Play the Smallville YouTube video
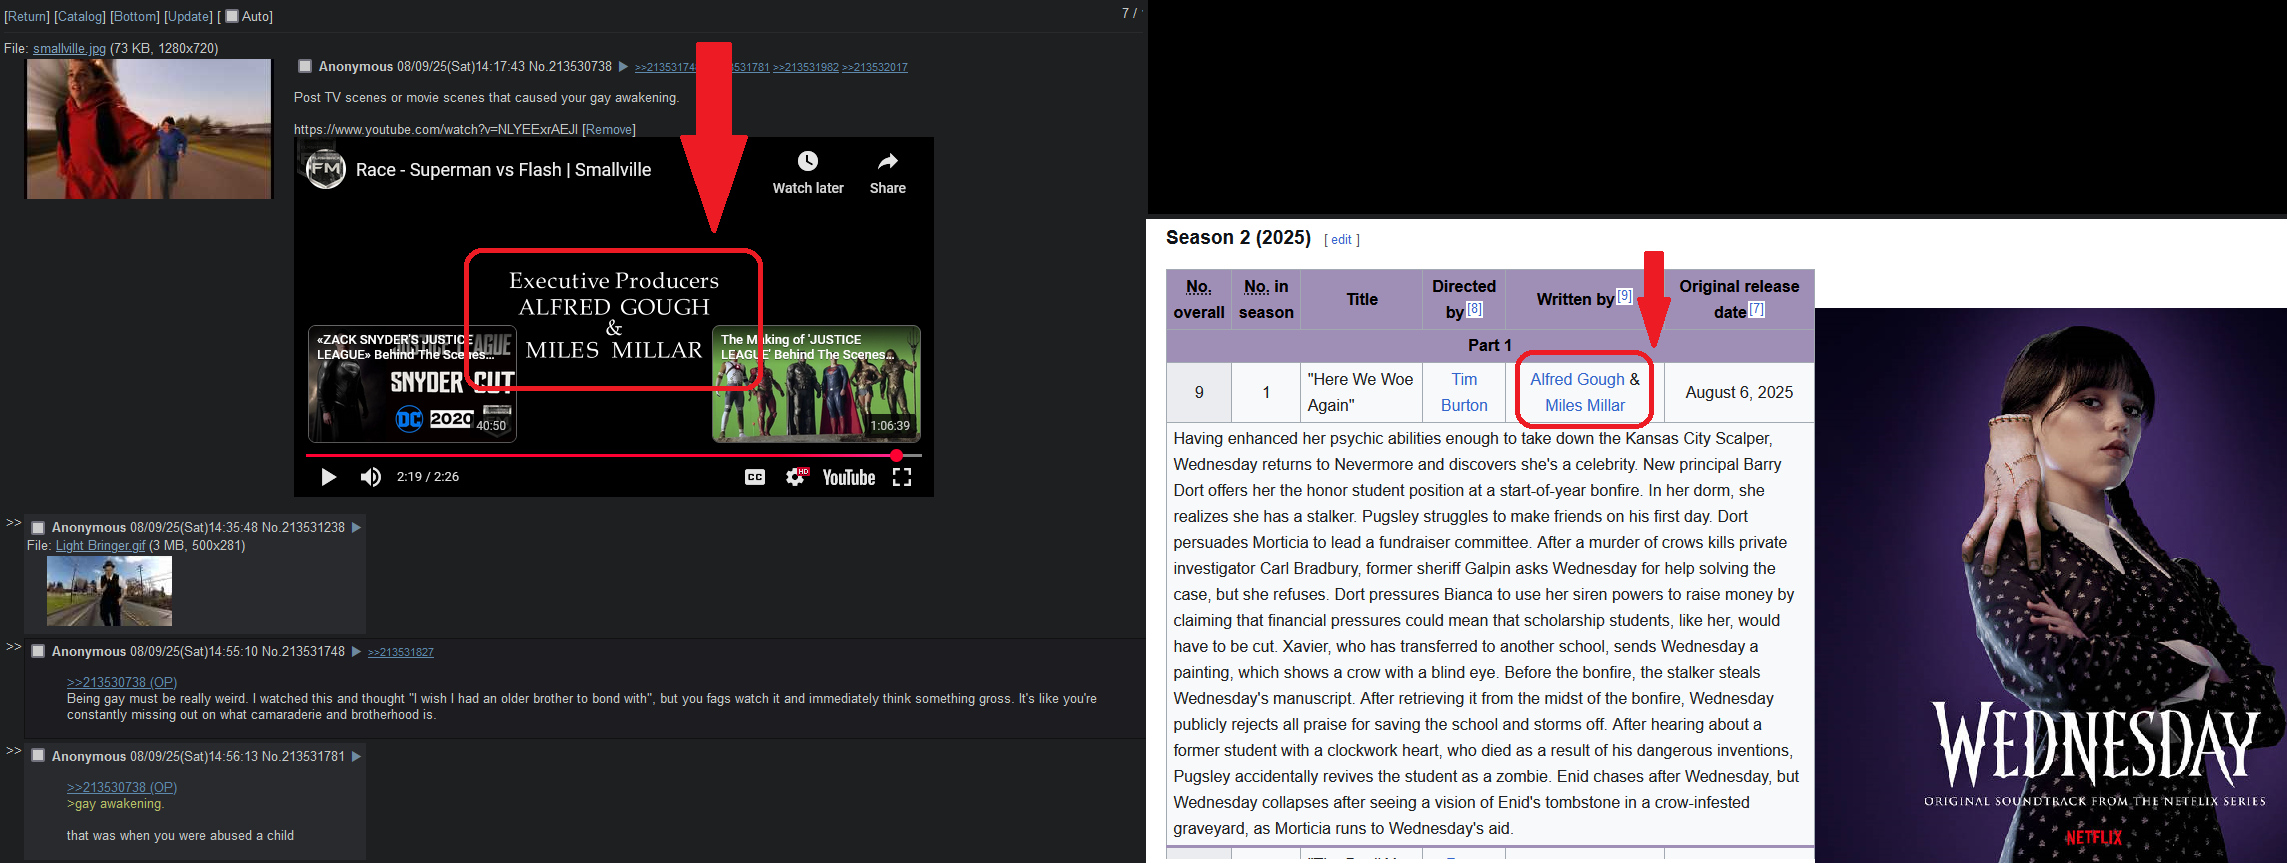Image resolution: width=2287 pixels, height=863 pixels. point(328,477)
